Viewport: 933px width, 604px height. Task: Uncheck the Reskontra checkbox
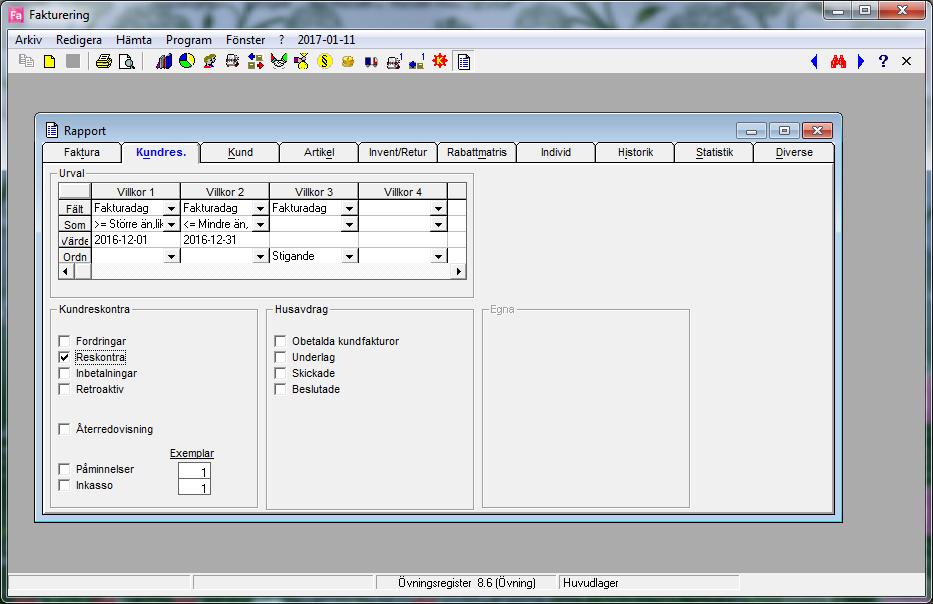tap(64, 357)
